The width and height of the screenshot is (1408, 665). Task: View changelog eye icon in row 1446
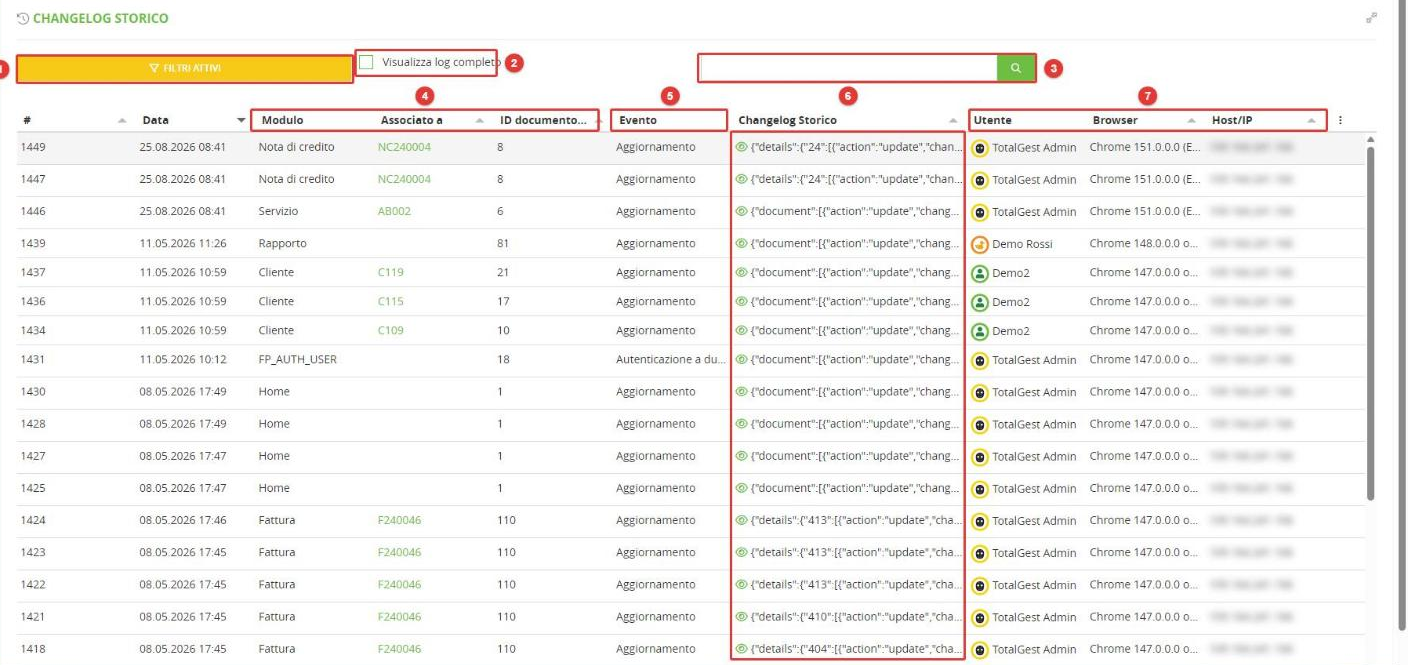741,212
